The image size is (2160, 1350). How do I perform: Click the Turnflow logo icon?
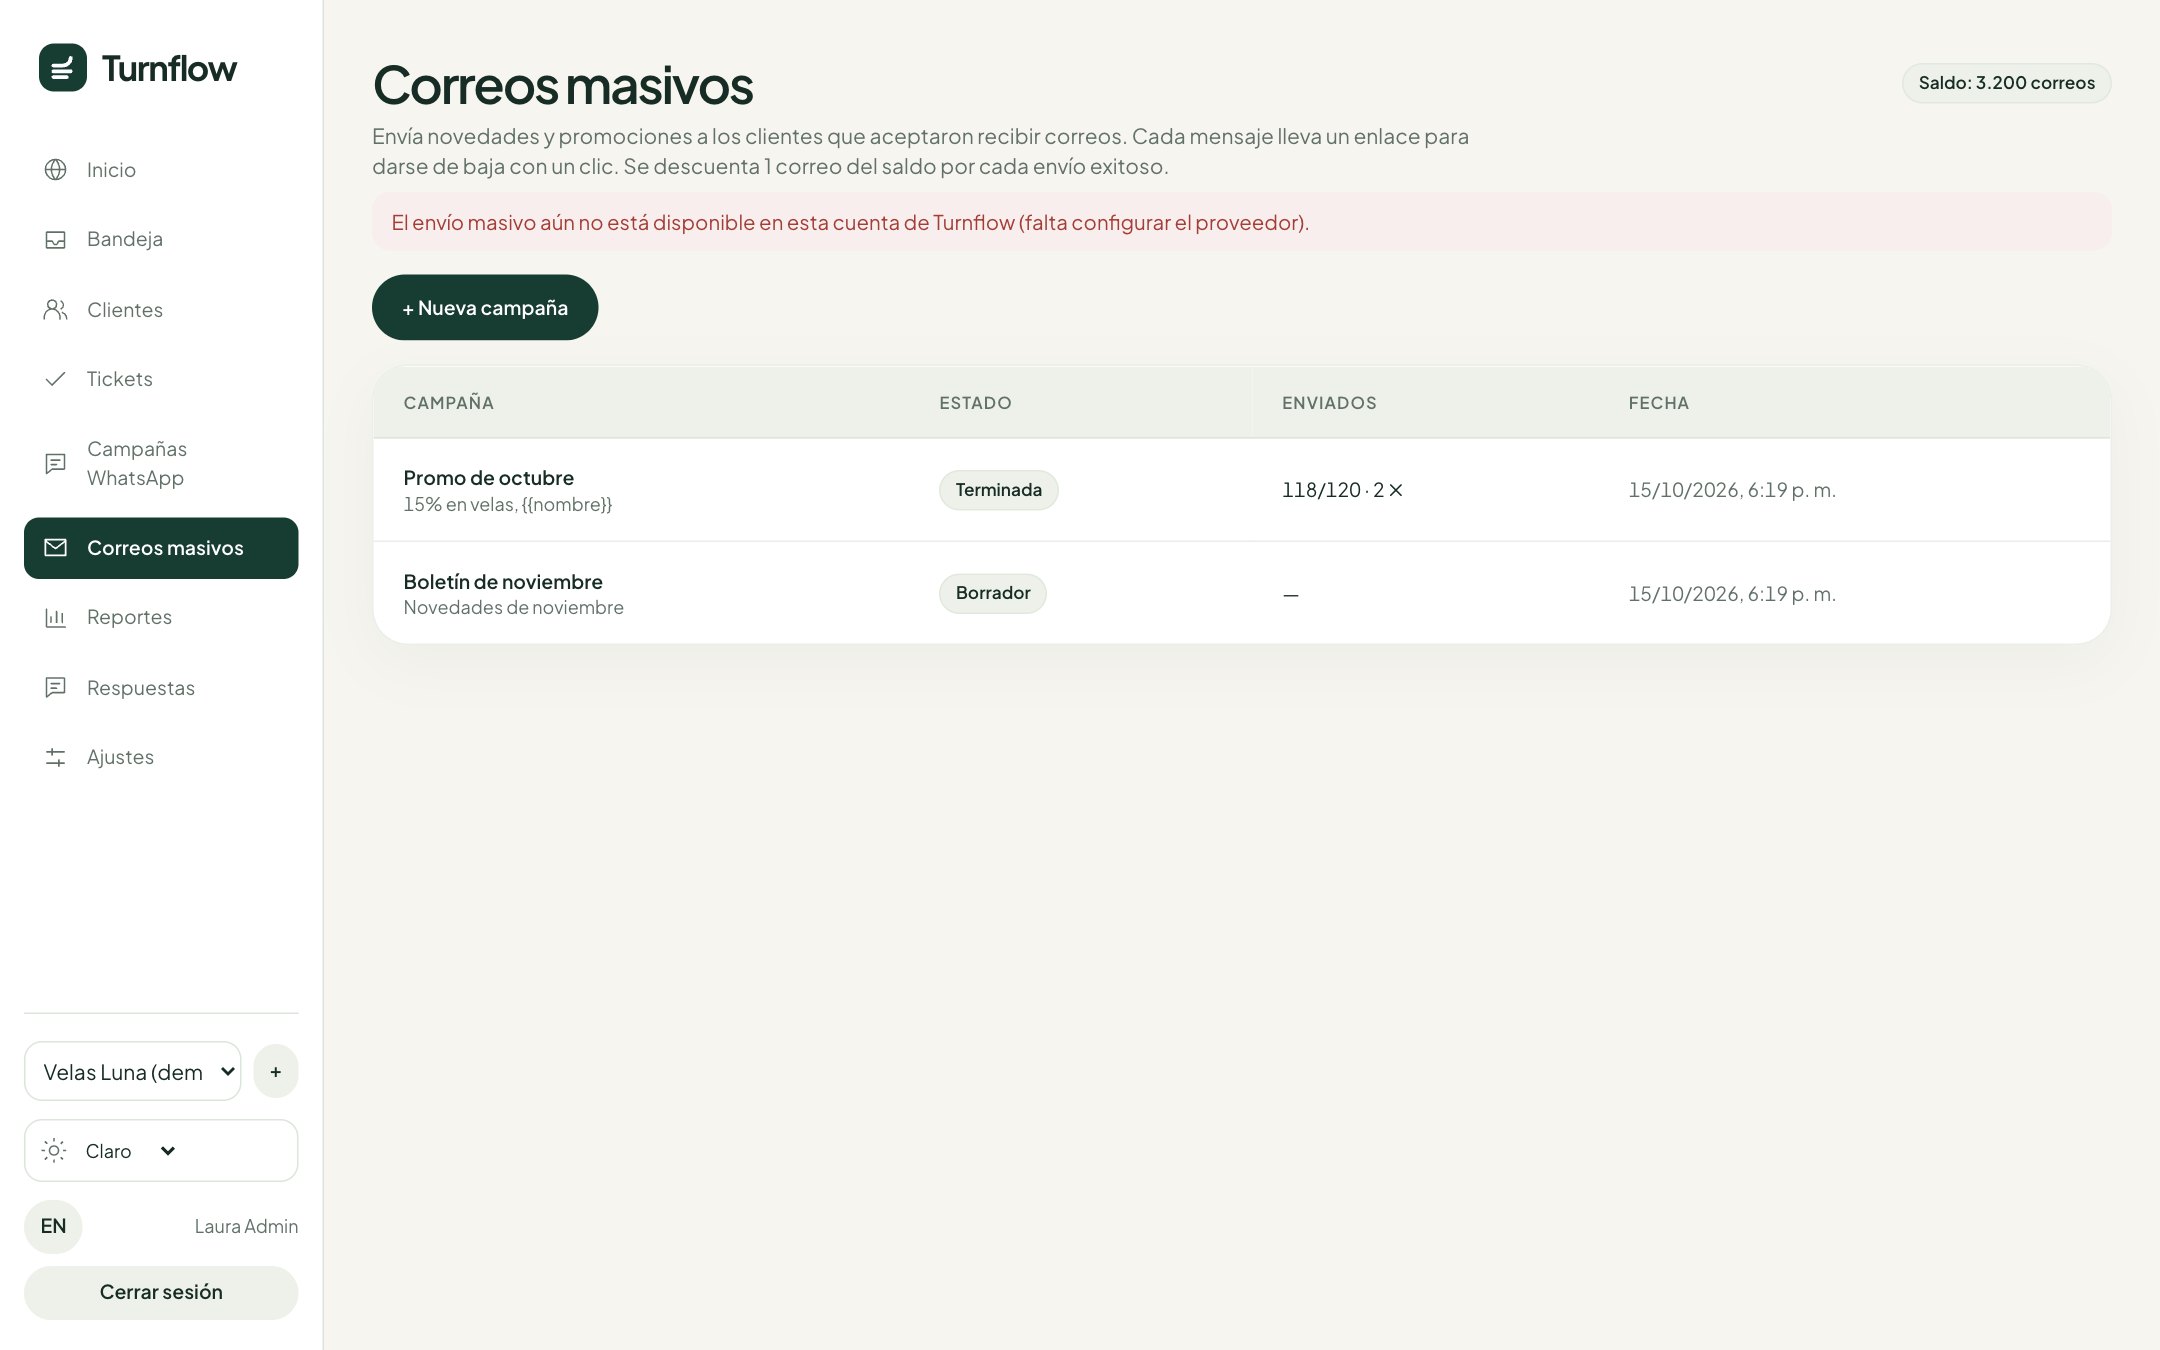point(63,68)
